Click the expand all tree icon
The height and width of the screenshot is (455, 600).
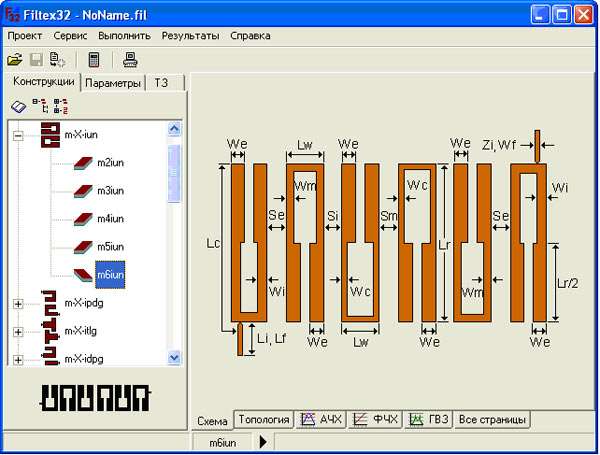39,105
